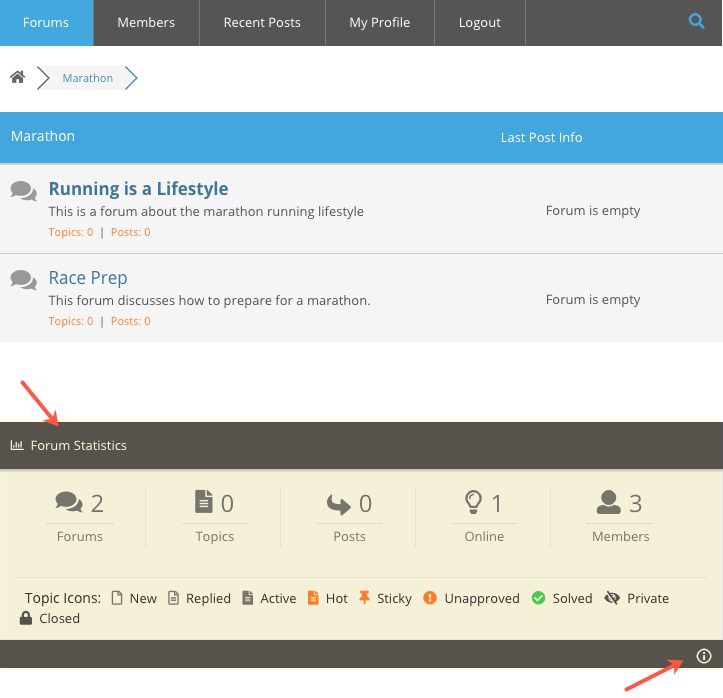Log out using the Logout menu item
The image size is (723, 698).
pos(479,22)
